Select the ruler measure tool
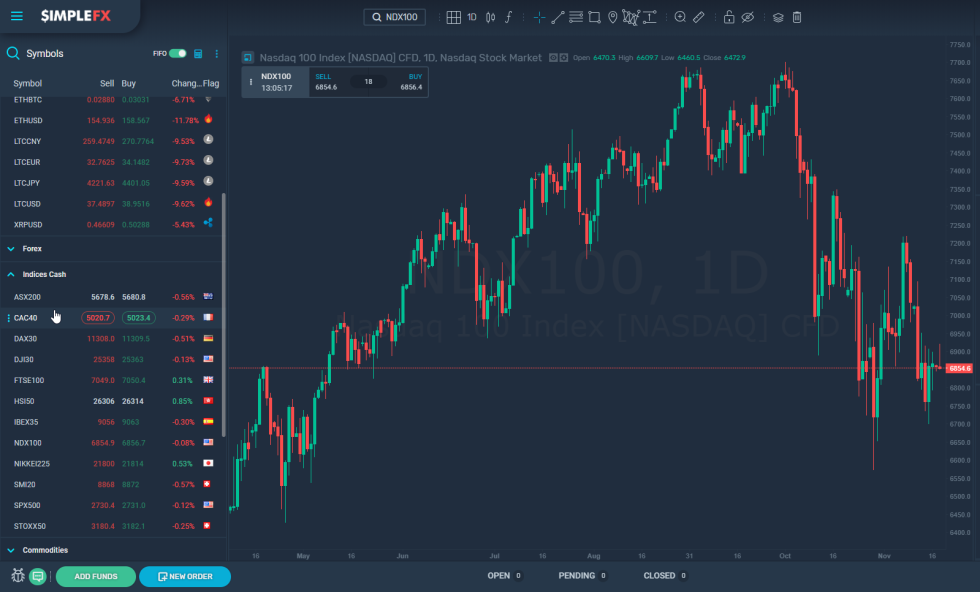This screenshot has width=980, height=592. (699, 17)
